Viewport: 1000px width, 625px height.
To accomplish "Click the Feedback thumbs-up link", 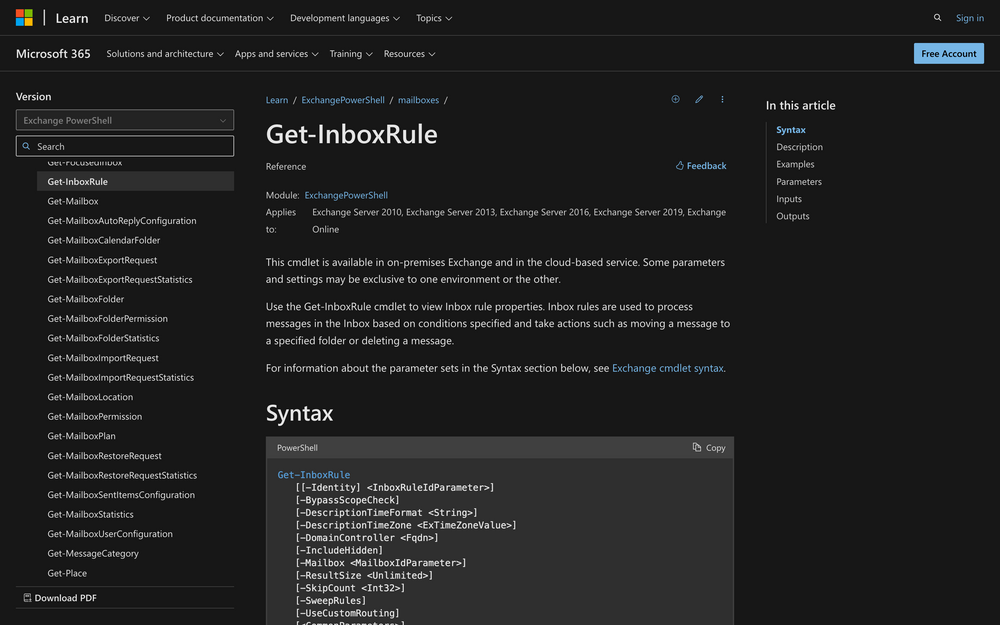I will (x=701, y=166).
